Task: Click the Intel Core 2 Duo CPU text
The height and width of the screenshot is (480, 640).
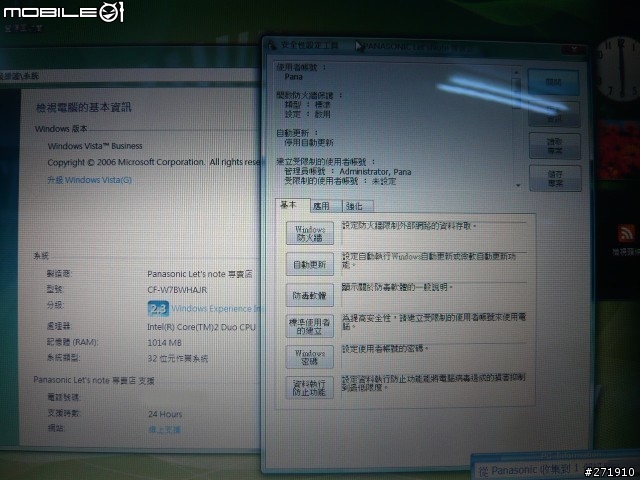Action: (x=202, y=327)
